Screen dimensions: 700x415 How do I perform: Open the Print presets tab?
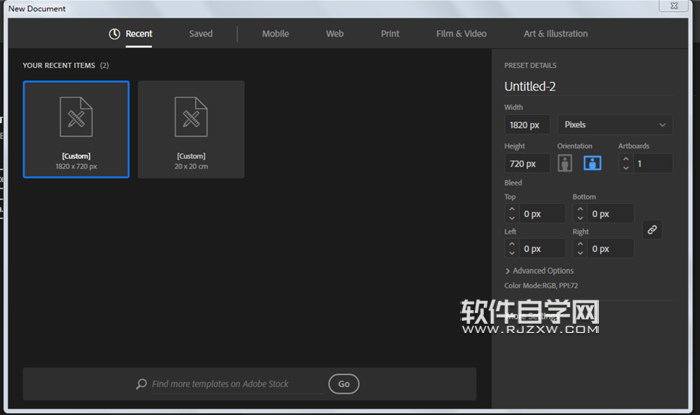[x=390, y=34]
